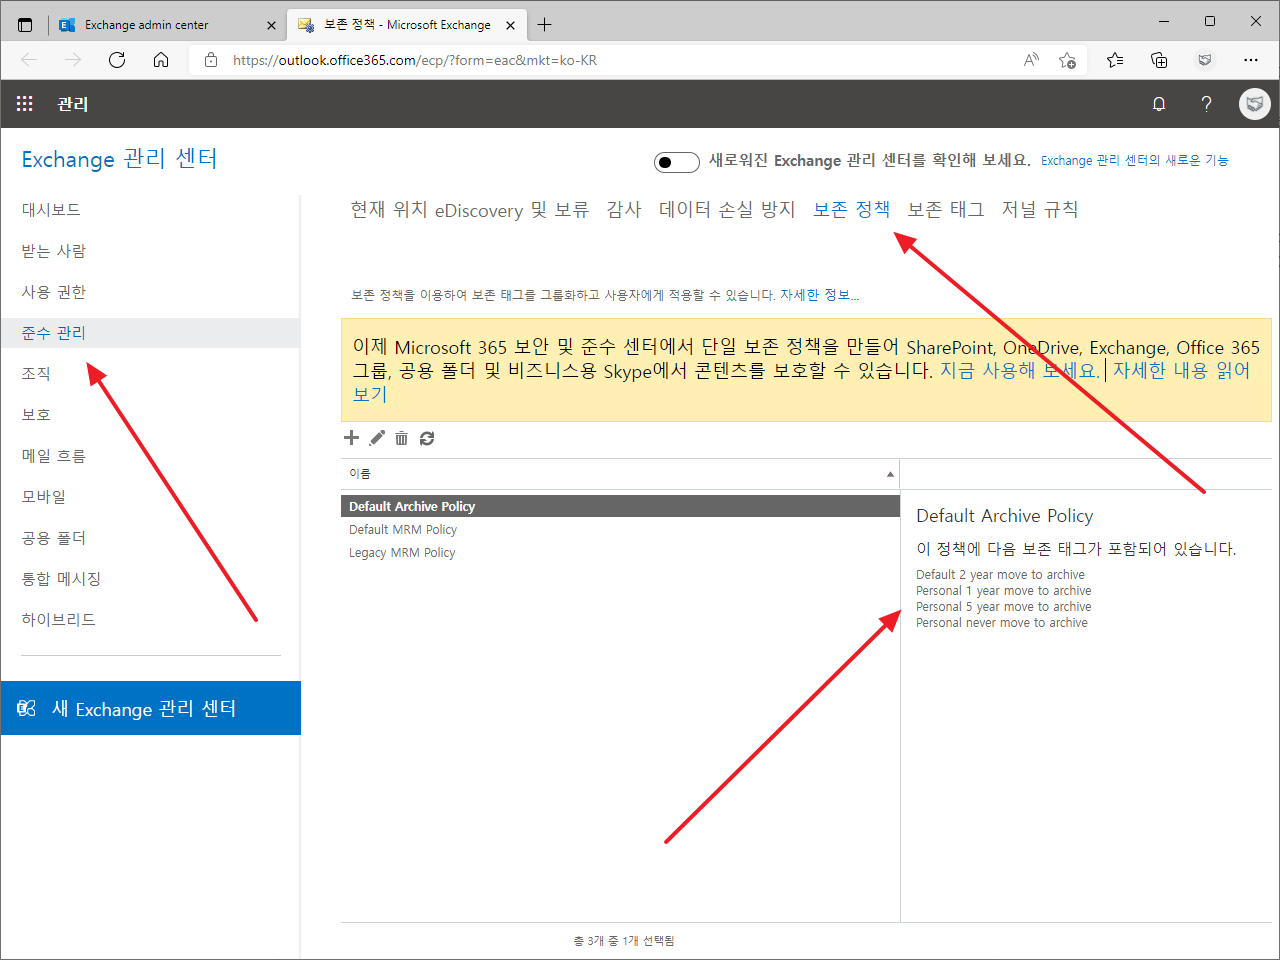Viewport: 1280px width, 960px height.
Task: Click Personal 1 year move to archive tag
Action: (1003, 591)
